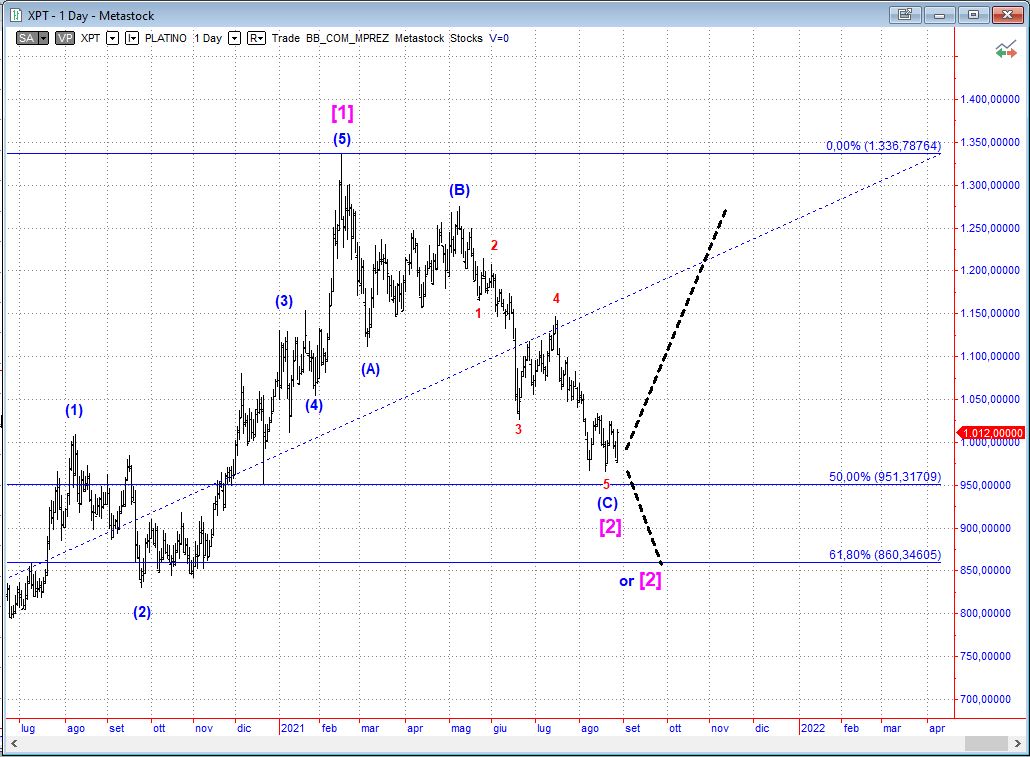Click the magenta [2] label next to 'or'
Screen dimensions: 1030x757
650,580
